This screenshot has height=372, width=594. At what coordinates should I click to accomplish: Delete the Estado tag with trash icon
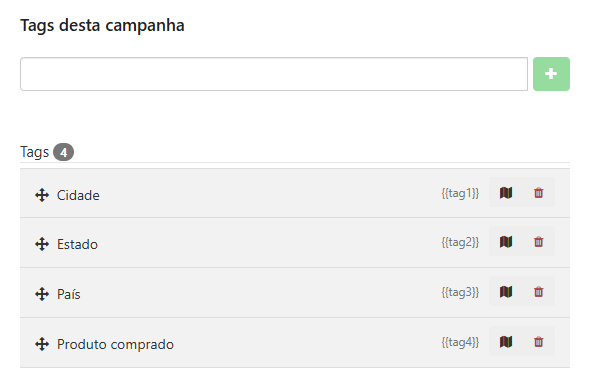pos(538,242)
